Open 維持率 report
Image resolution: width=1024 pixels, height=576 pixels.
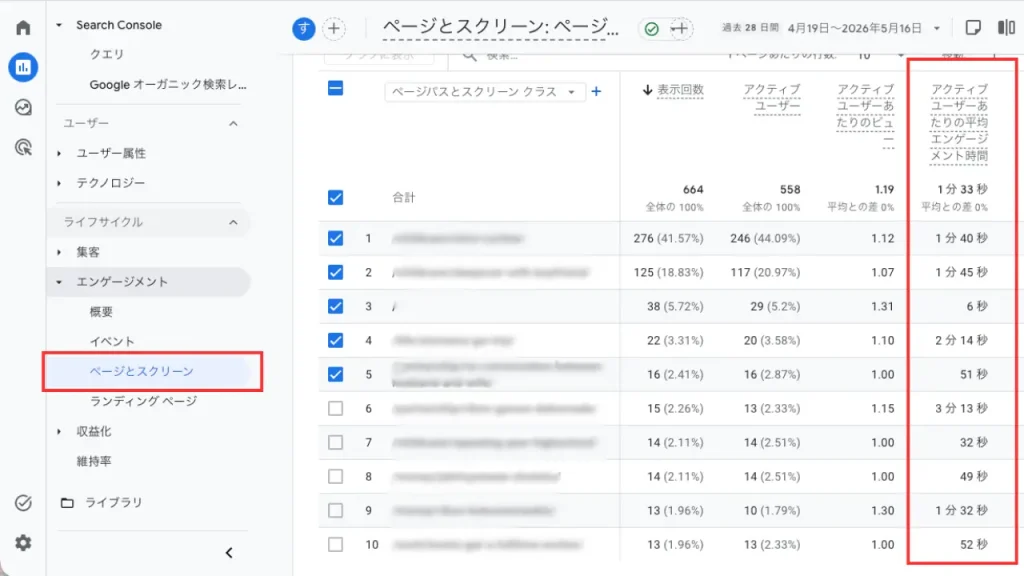tap(94, 461)
